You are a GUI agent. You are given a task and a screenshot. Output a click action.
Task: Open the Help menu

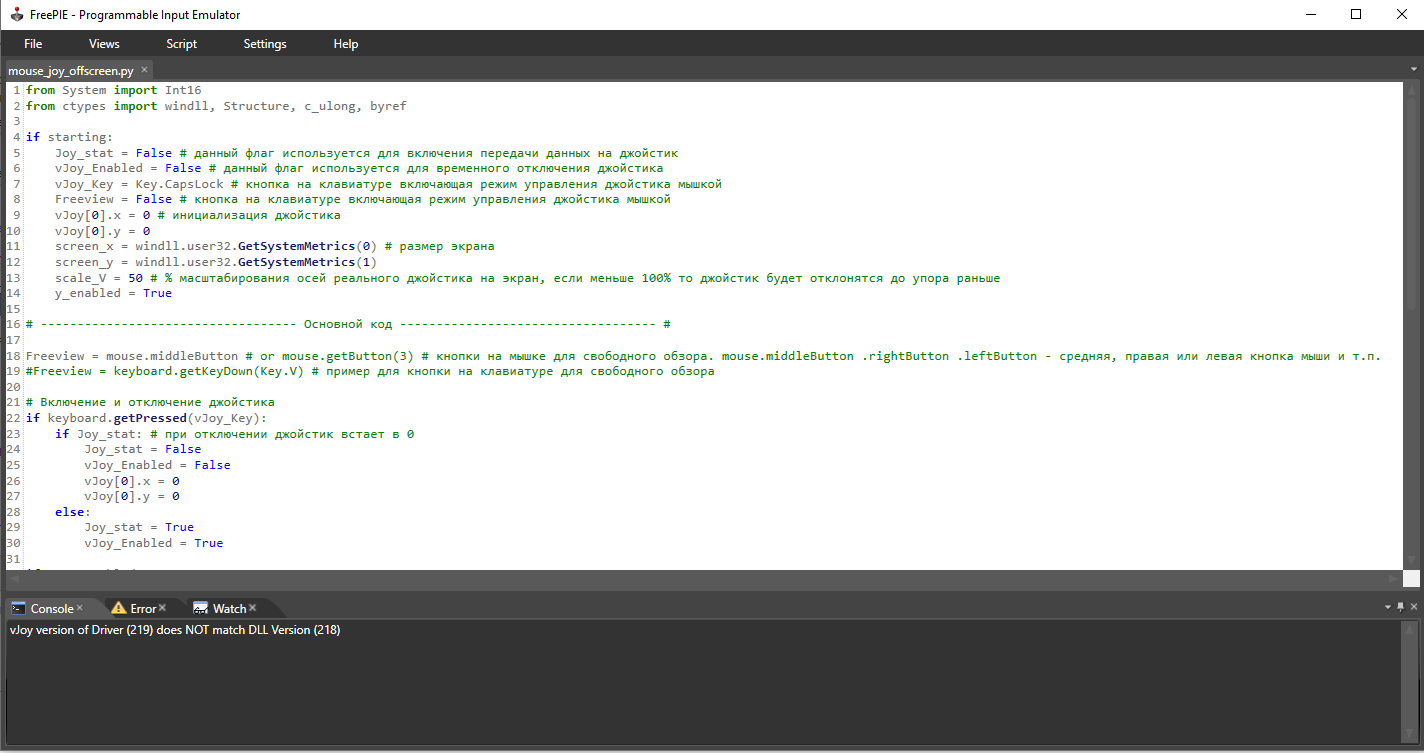tap(346, 44)
